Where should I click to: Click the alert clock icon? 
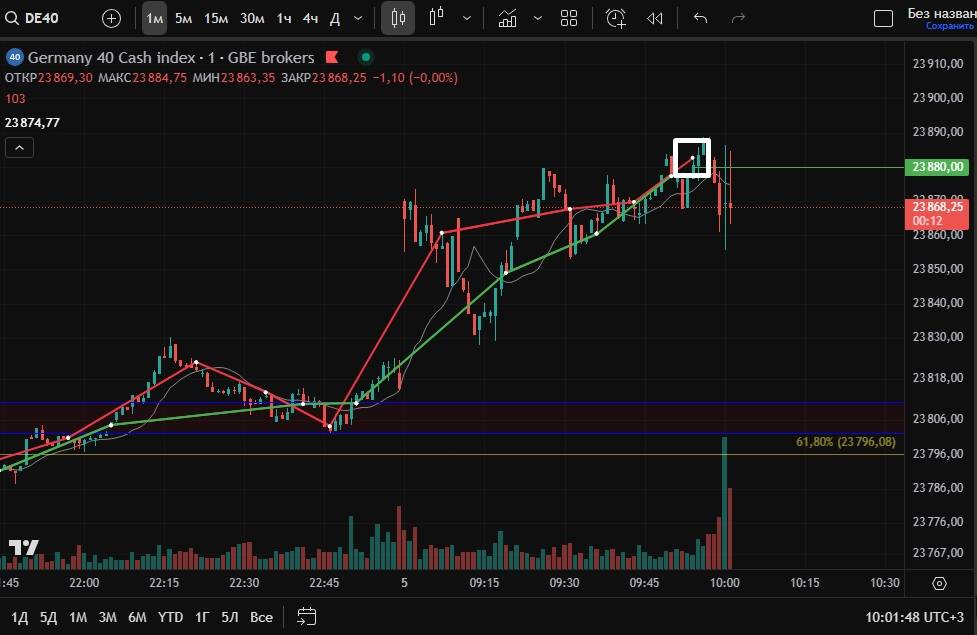(615, 18)
